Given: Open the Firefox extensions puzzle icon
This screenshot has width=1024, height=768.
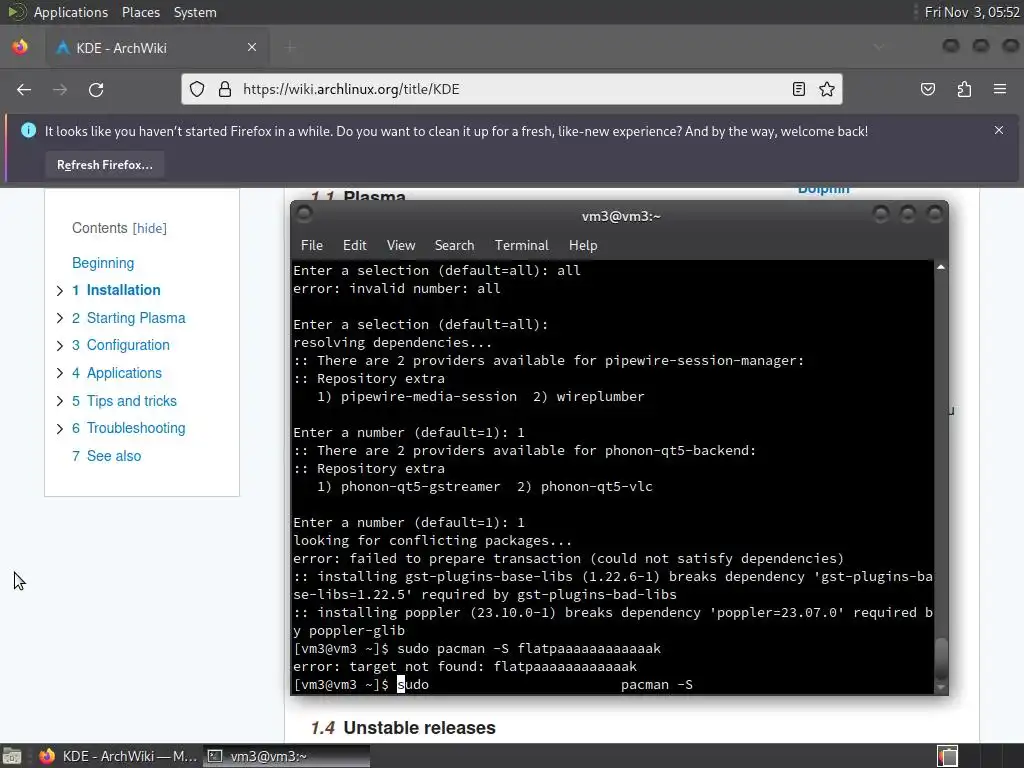Looking at the screenshot, I should [x=965, y=89].
